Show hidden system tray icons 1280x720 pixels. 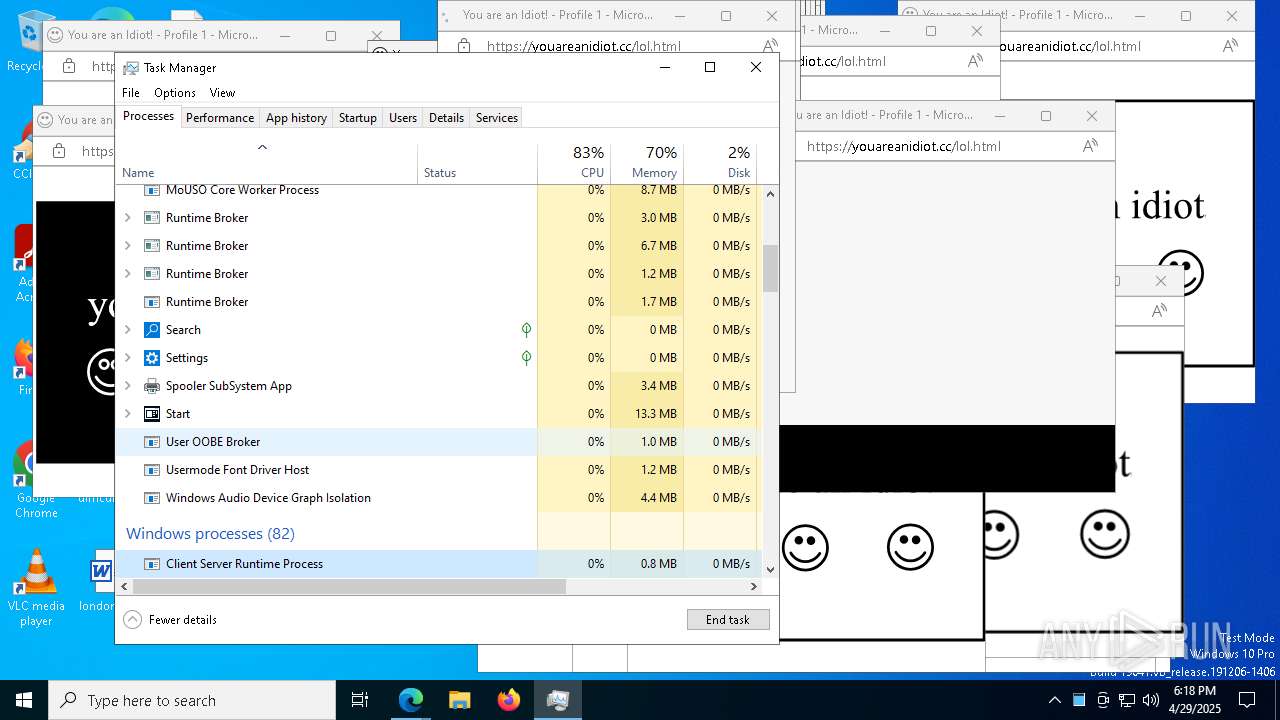coord(1054,700)
